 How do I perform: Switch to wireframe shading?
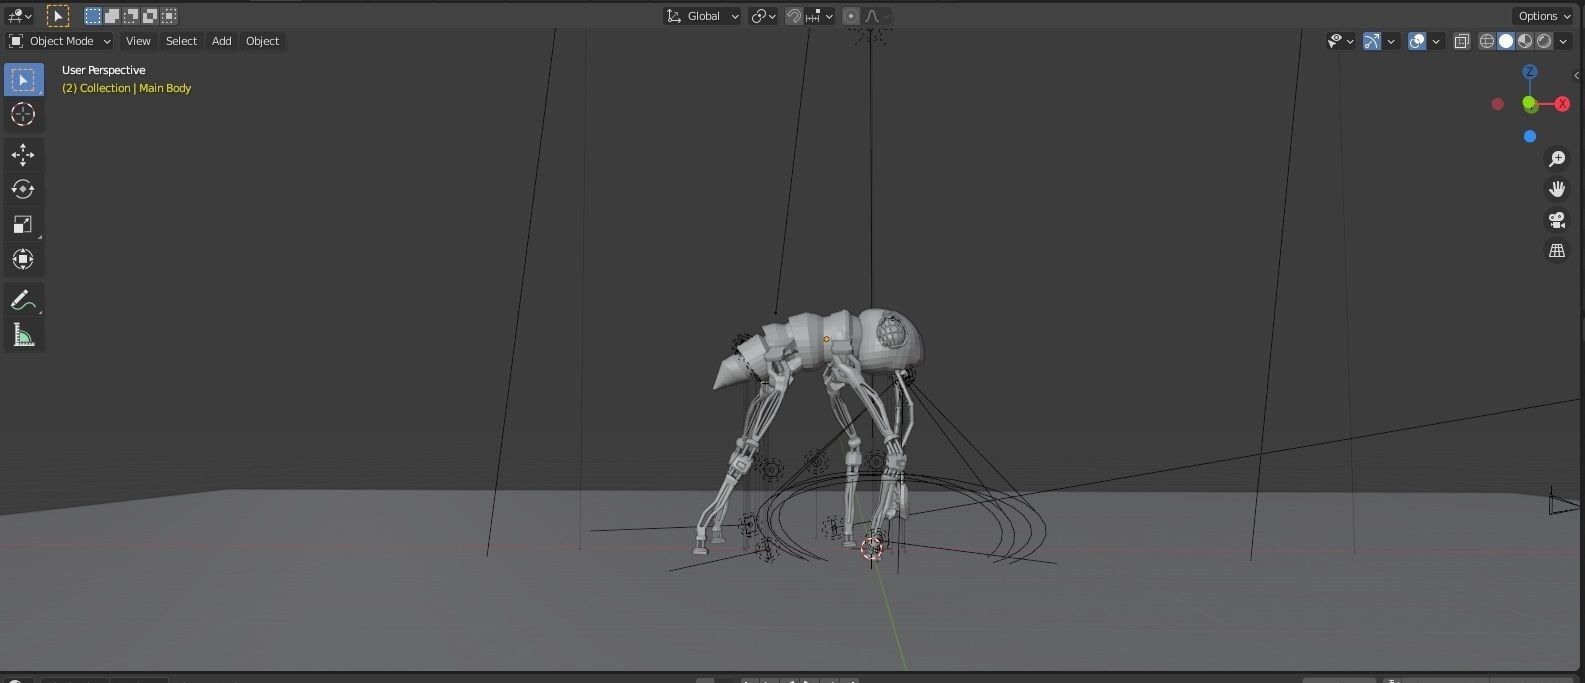point(1487,41)
